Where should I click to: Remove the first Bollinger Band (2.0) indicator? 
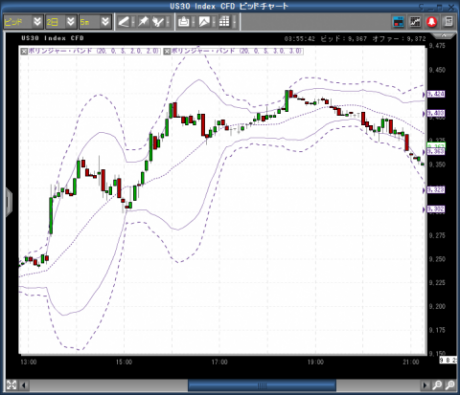24,51
